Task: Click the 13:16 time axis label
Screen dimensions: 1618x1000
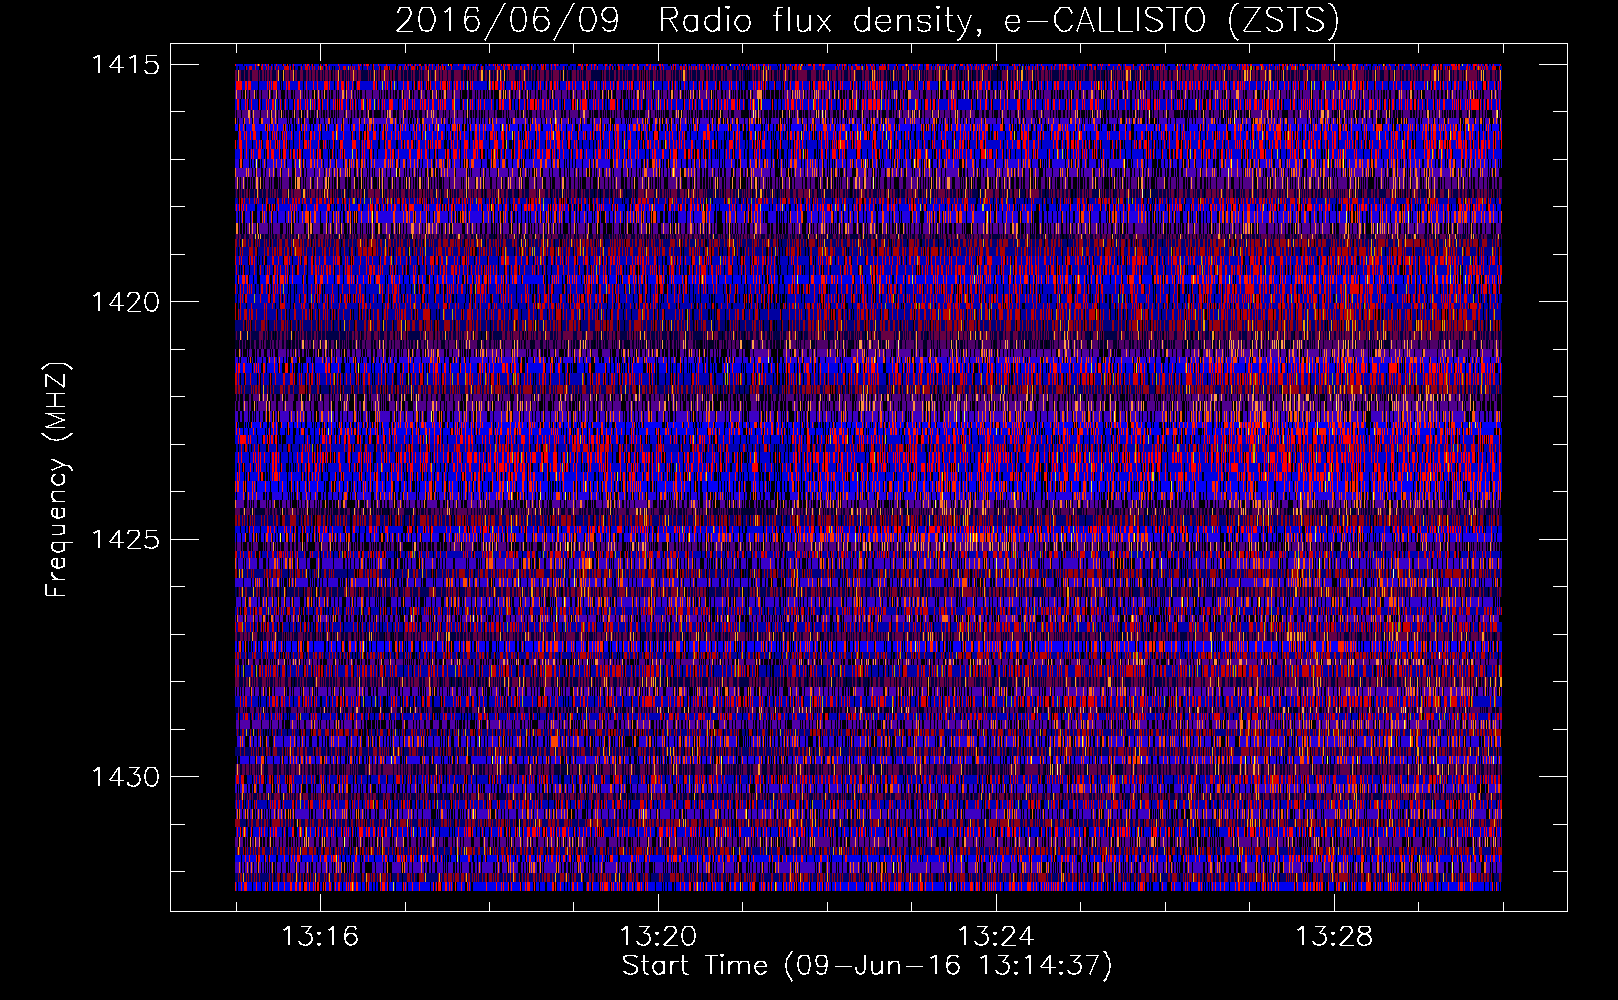Action: point(320,937)
